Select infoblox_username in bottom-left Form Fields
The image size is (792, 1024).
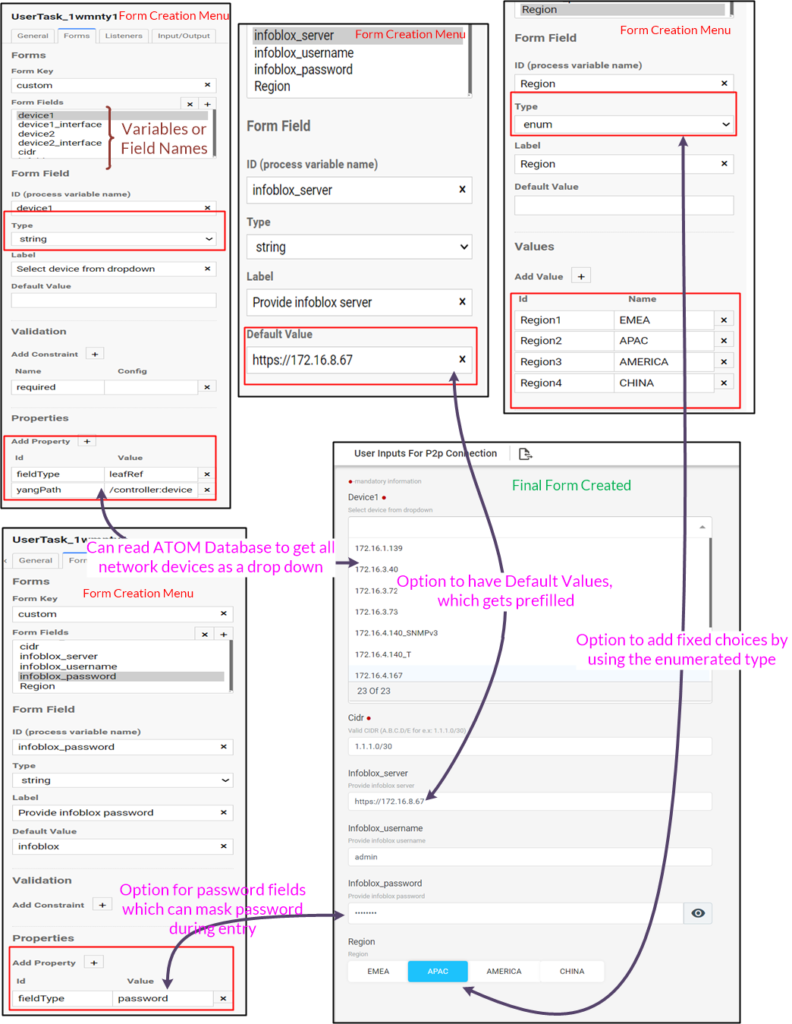[69, 666]
